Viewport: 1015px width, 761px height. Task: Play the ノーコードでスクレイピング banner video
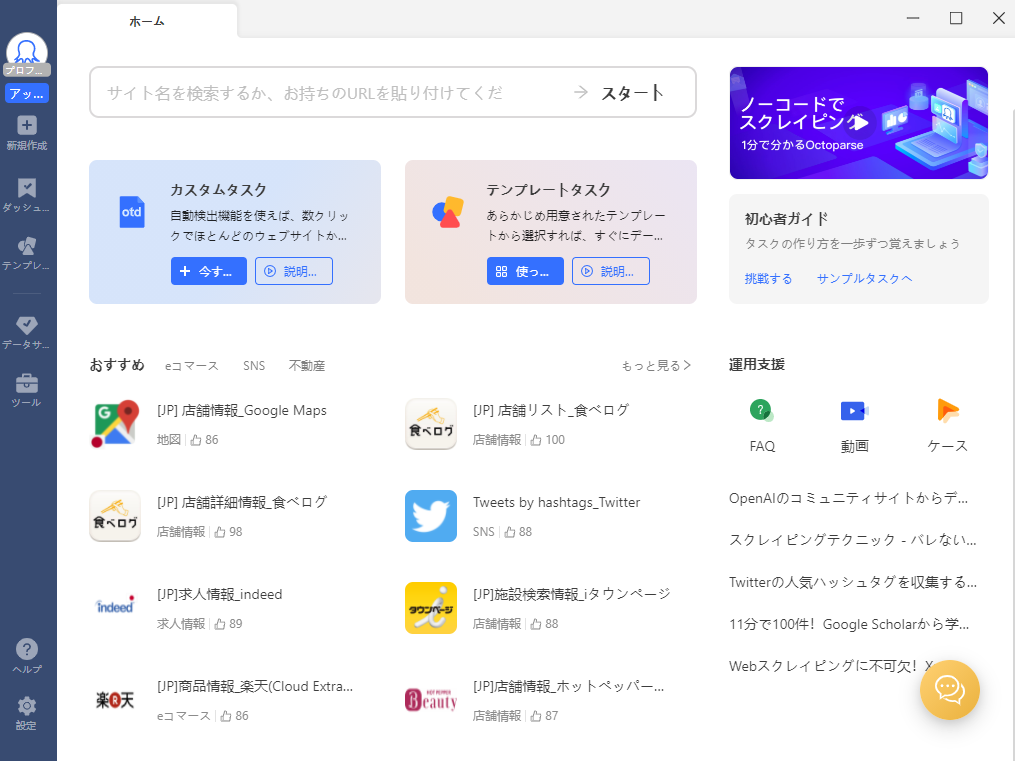[x=858, y=122]
